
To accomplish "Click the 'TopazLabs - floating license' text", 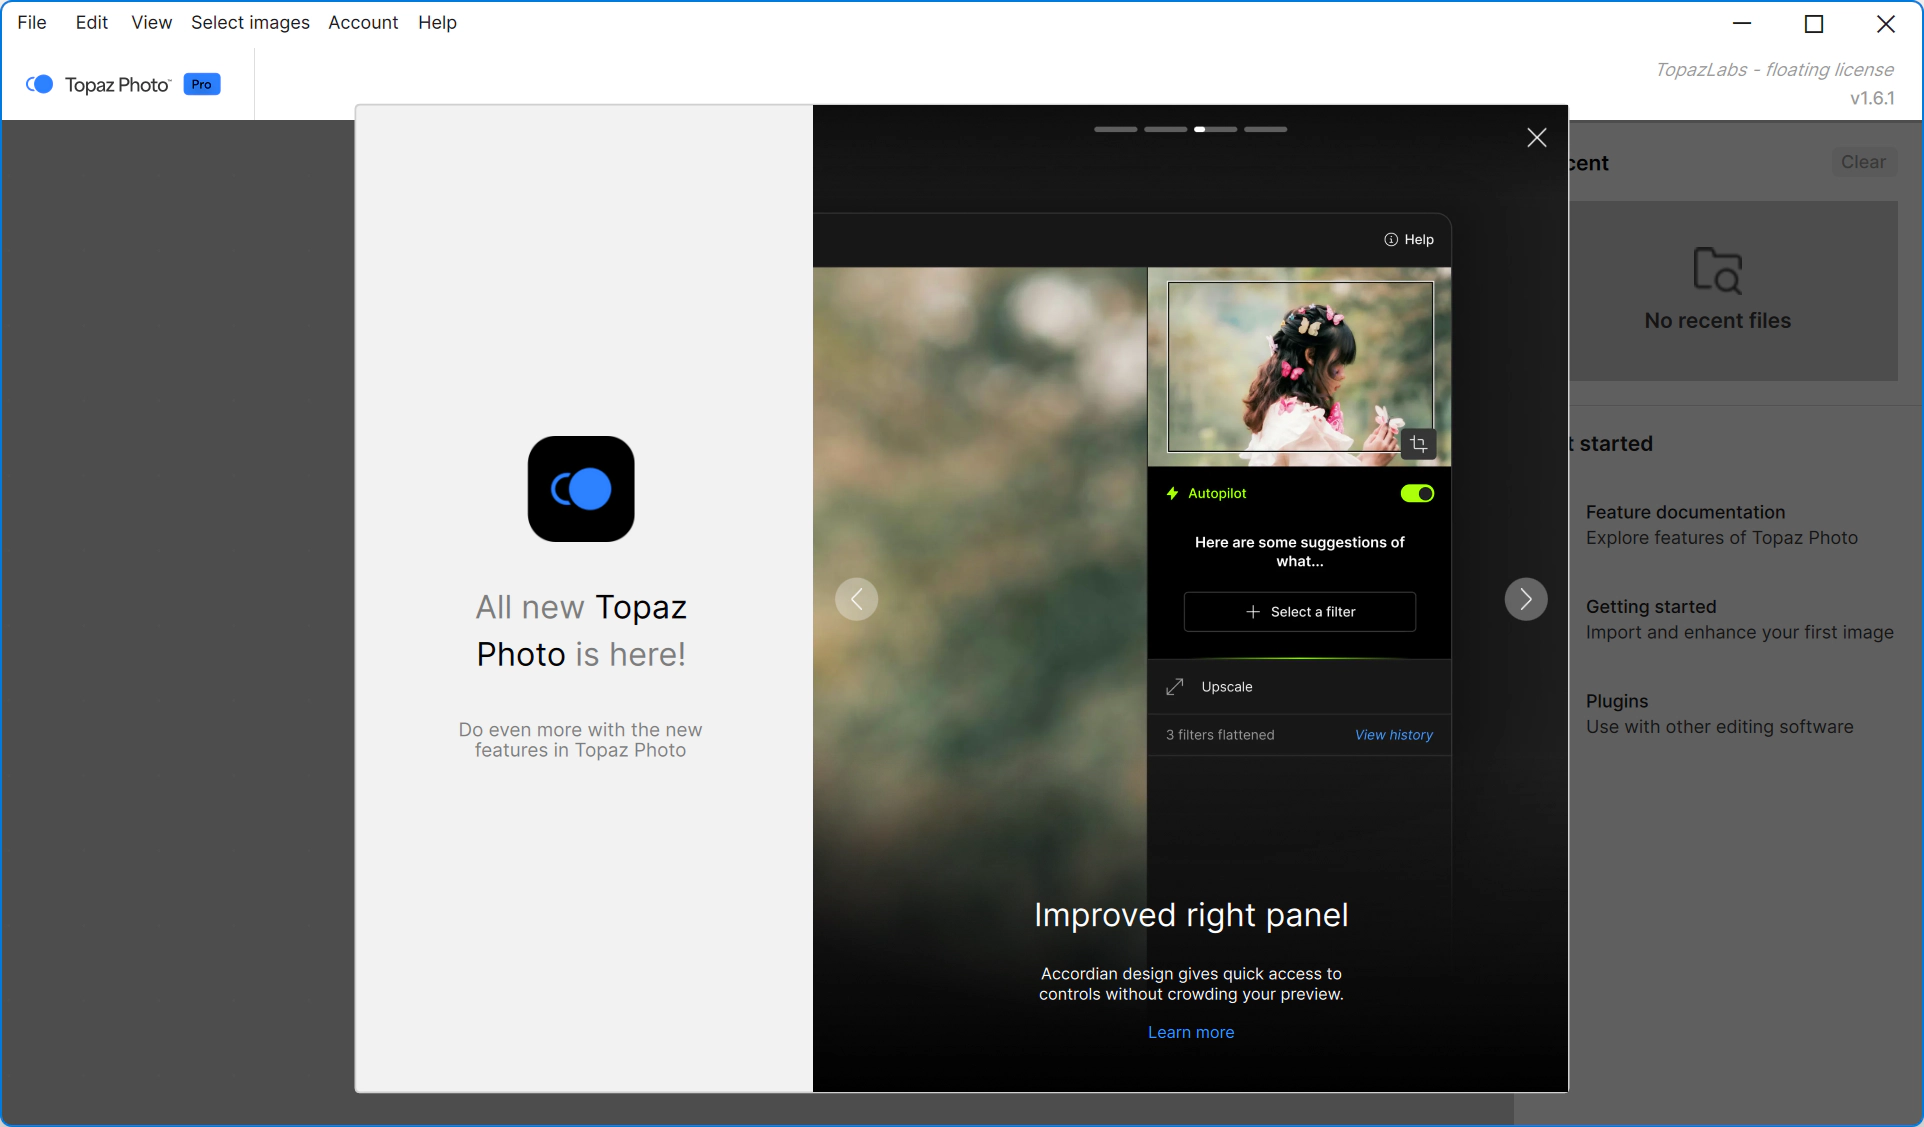I will 1774,69.
